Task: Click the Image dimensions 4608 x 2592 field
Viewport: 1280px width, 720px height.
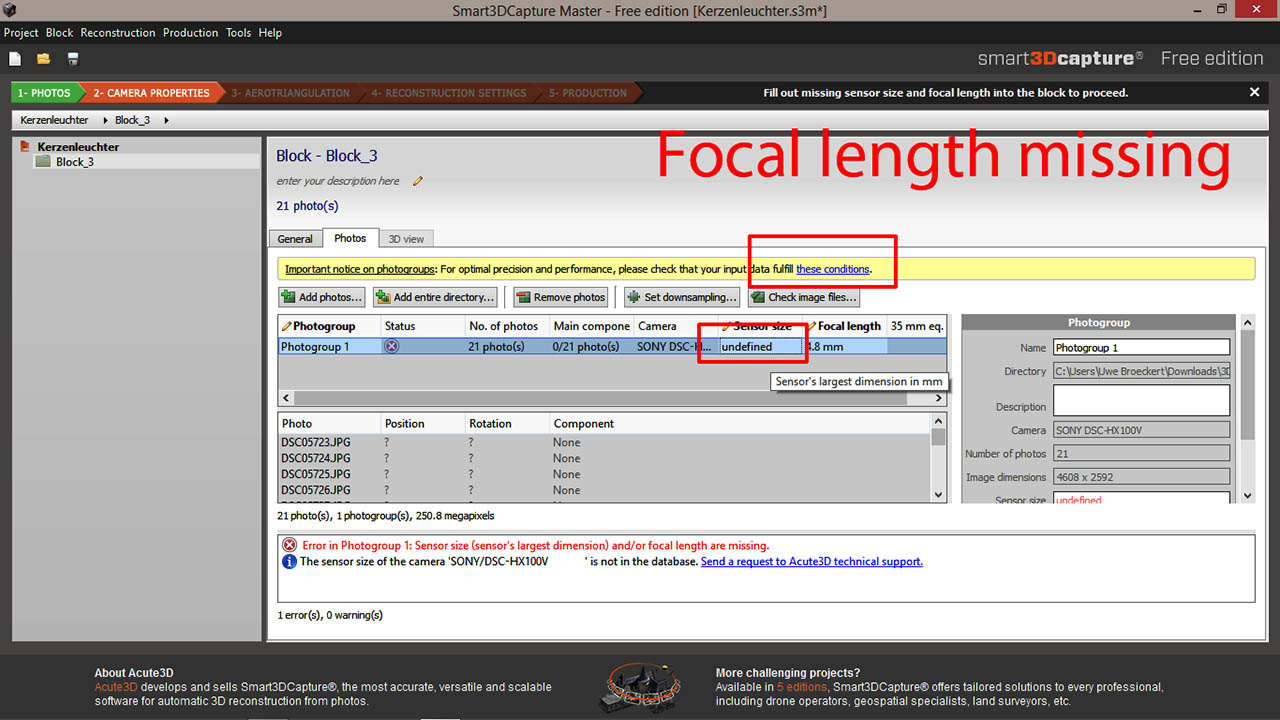Action: pos(1141,477)
